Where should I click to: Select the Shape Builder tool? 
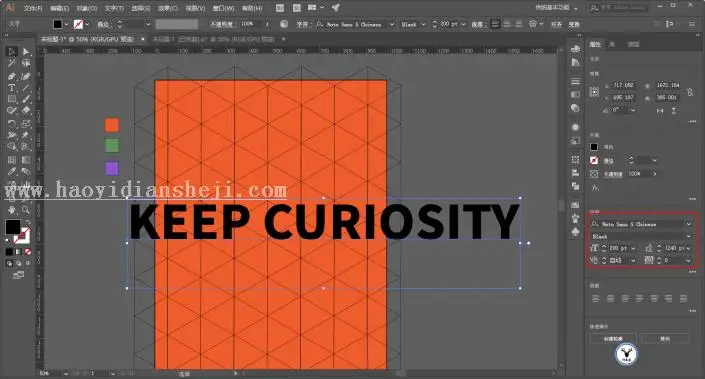pyautogui.click(x=12, y=147)
